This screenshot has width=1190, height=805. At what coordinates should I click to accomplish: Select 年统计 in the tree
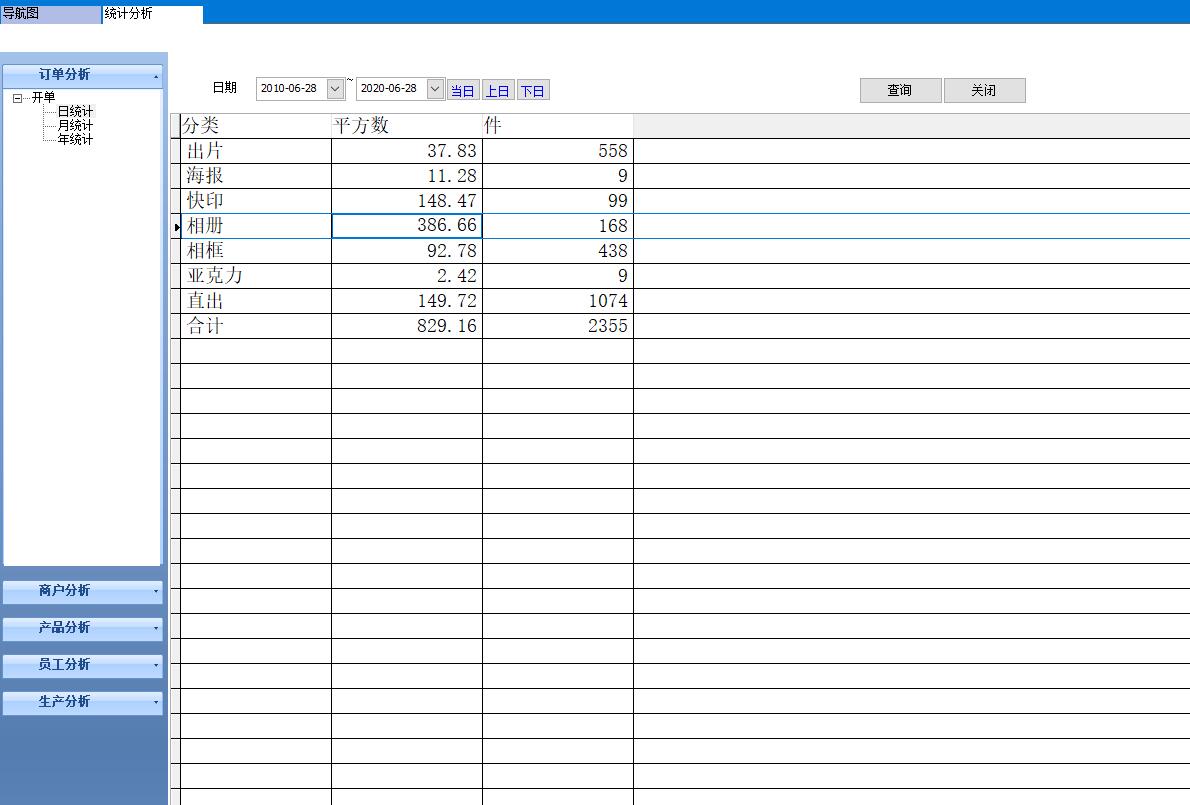(x=75, y=140)
